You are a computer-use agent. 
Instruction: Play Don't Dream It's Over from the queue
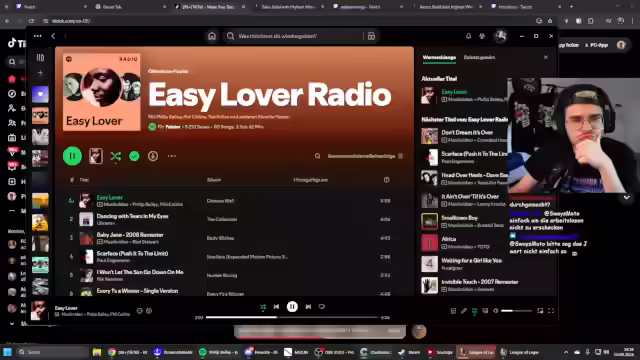coord(429,136)
